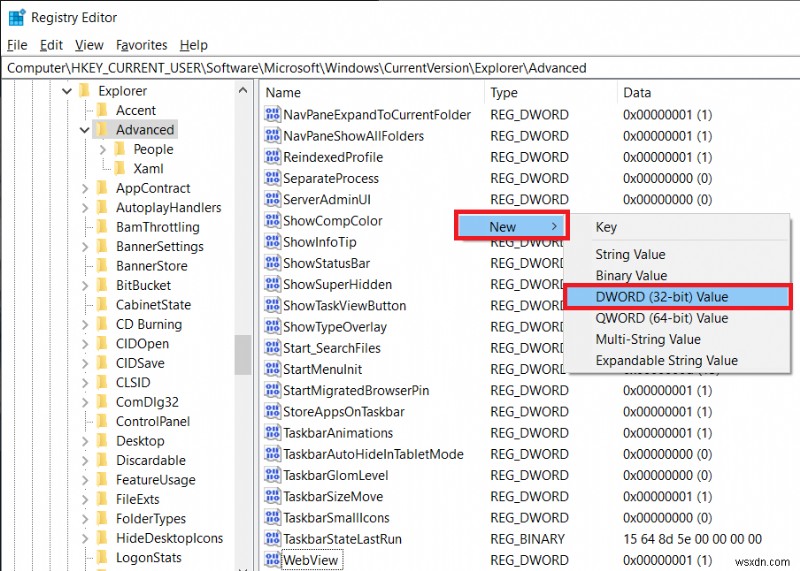The image size is (800, 571).
Task: Select the CabinetState key
Action: click(153, 305)
